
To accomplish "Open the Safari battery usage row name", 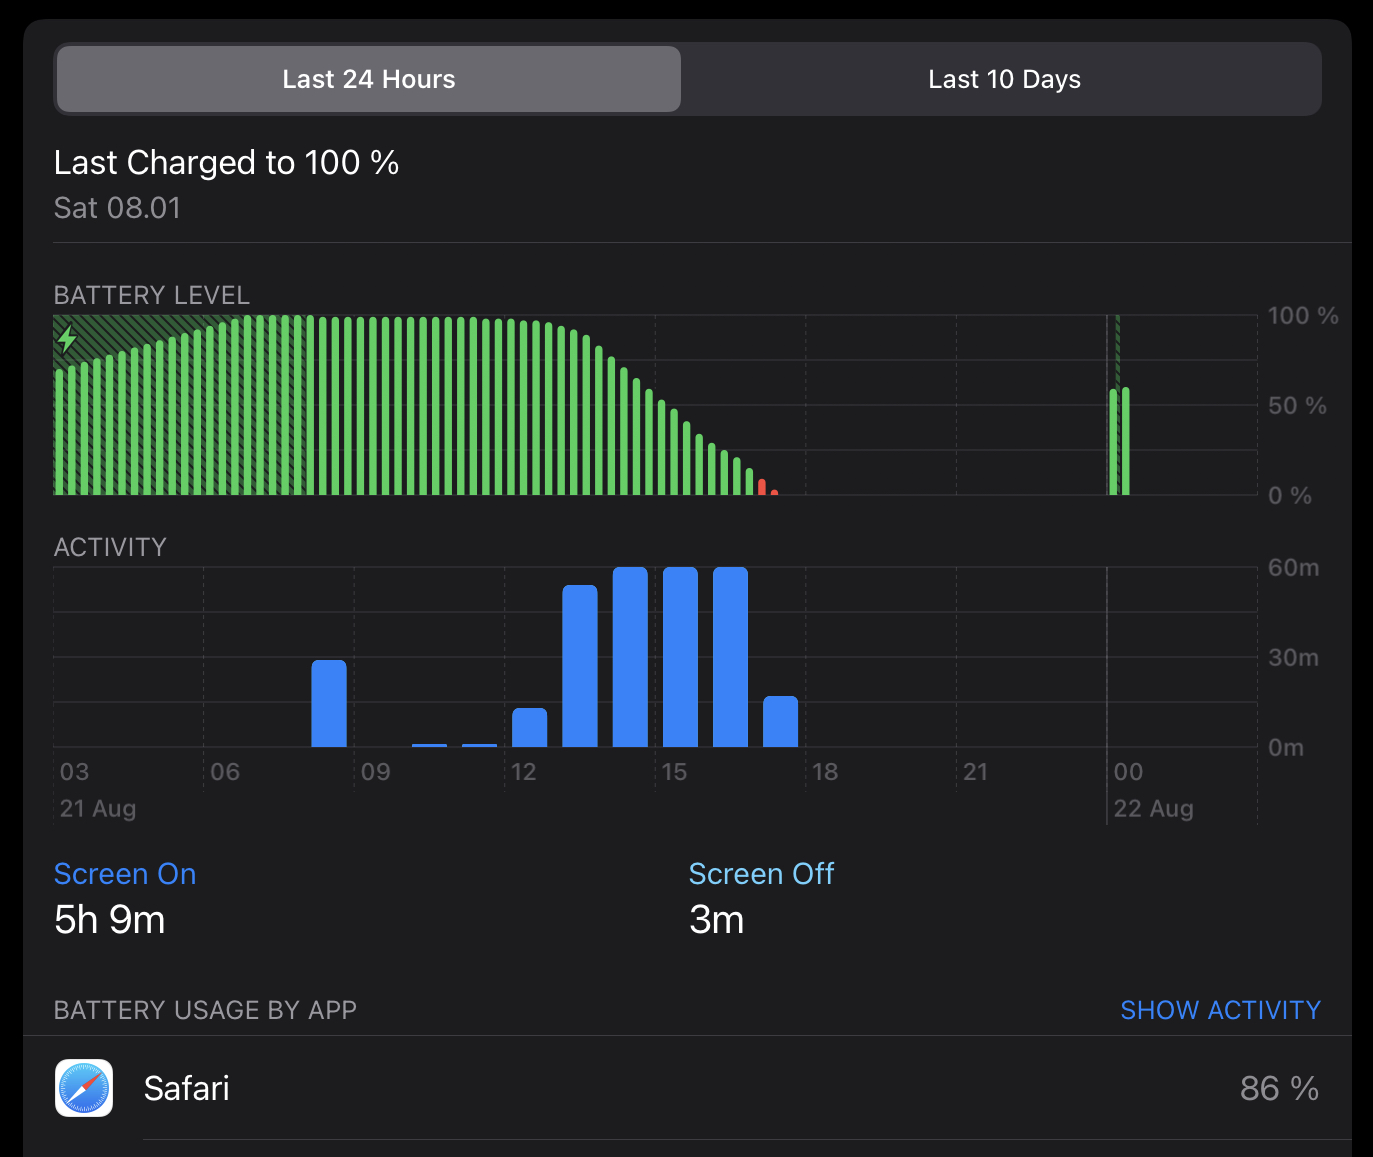I will [x=187, y=1088].
